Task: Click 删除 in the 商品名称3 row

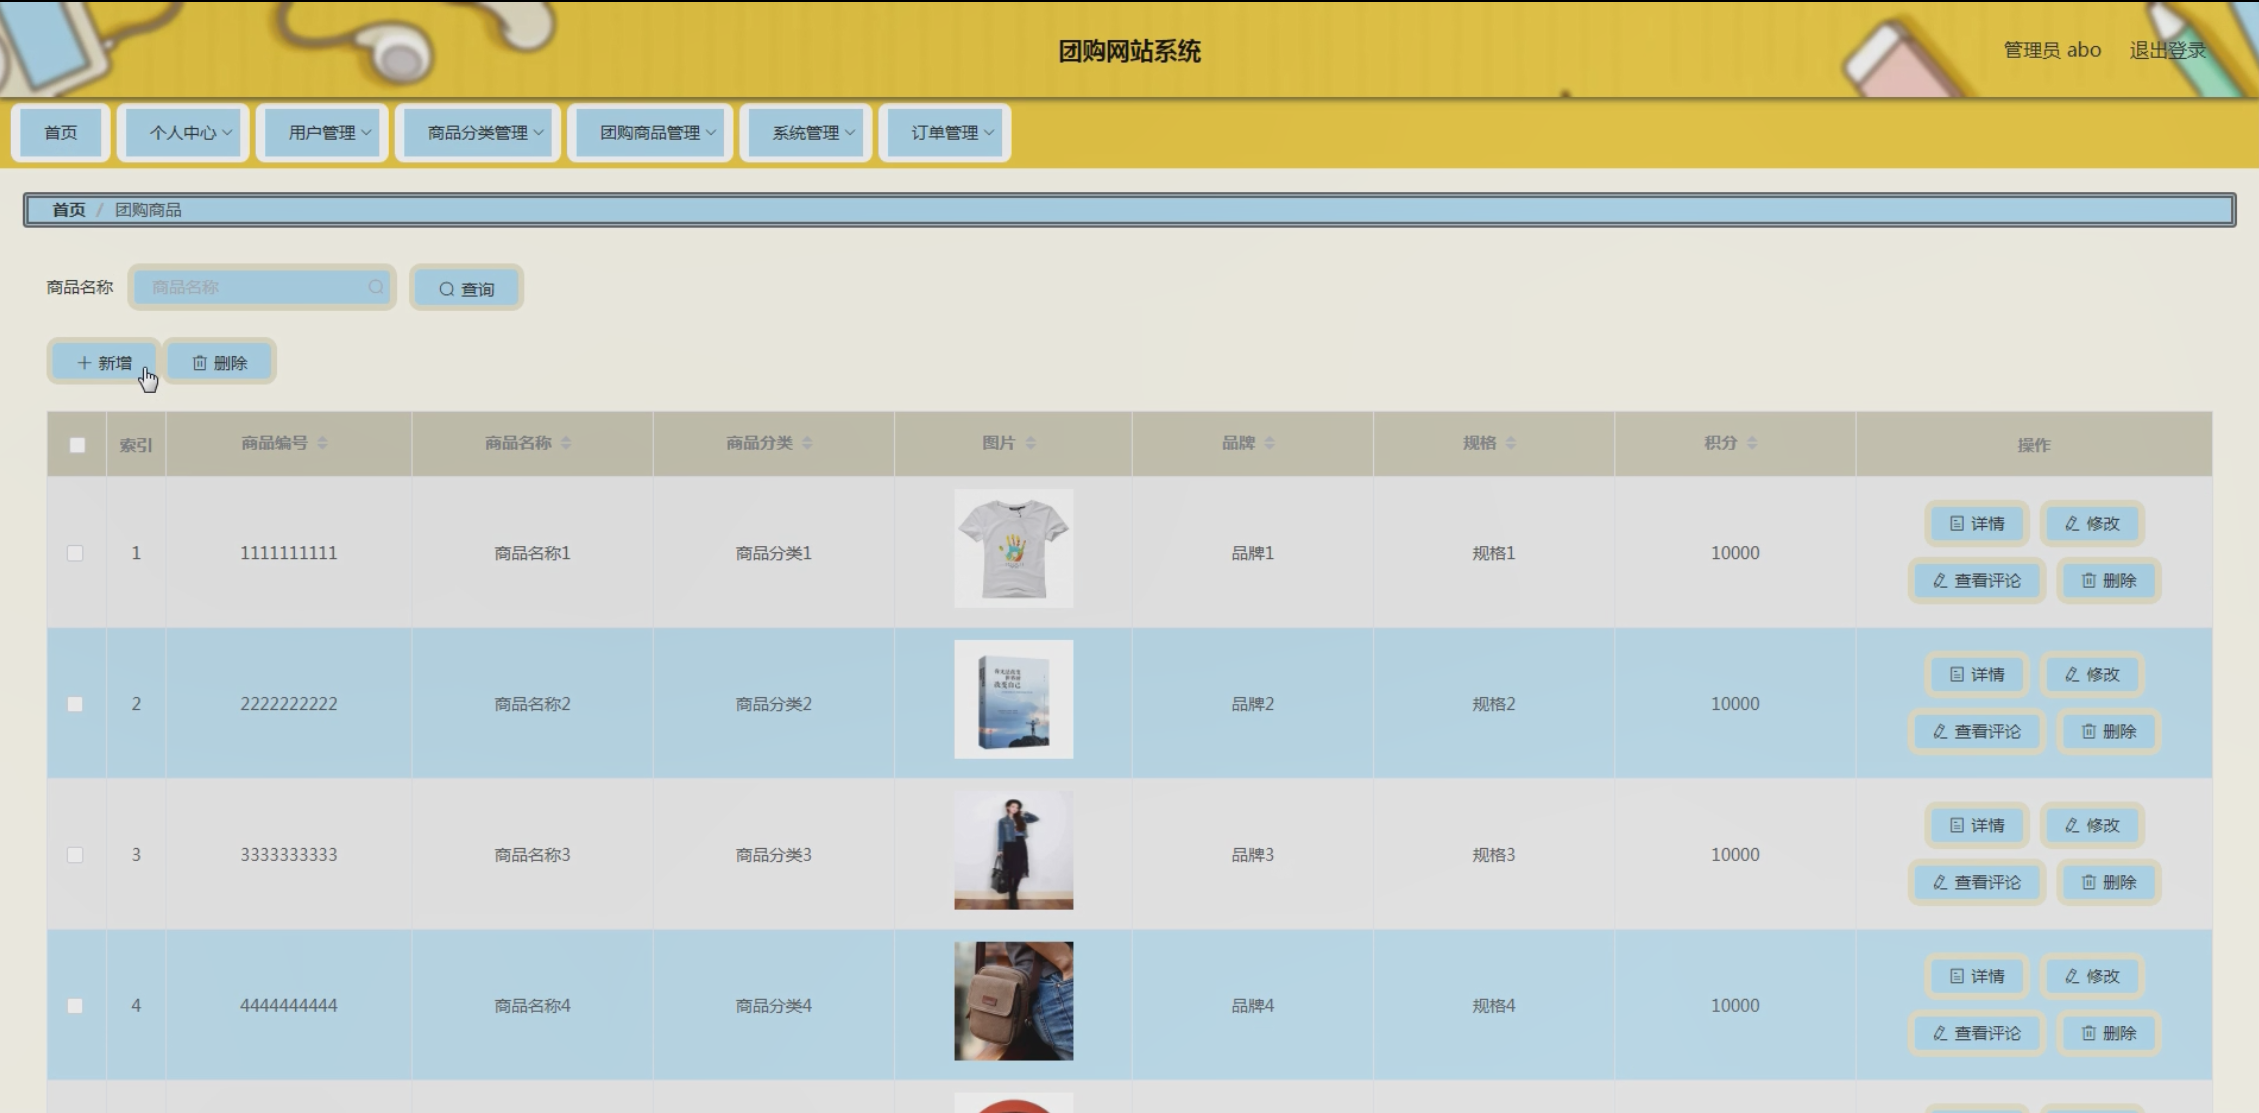Action: [2108, 882]
